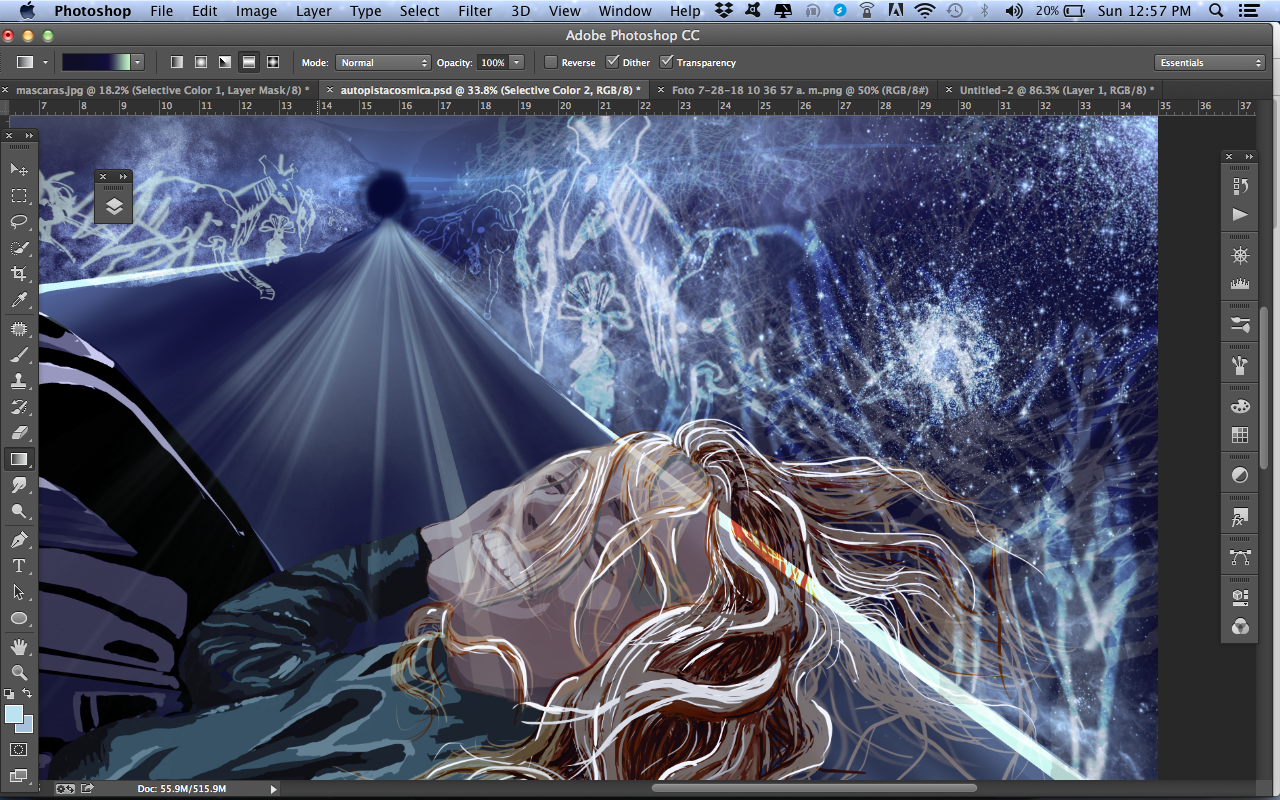Select the Quick Selection tool
This screenshot has height=800, width=1280.
[19, 247]
